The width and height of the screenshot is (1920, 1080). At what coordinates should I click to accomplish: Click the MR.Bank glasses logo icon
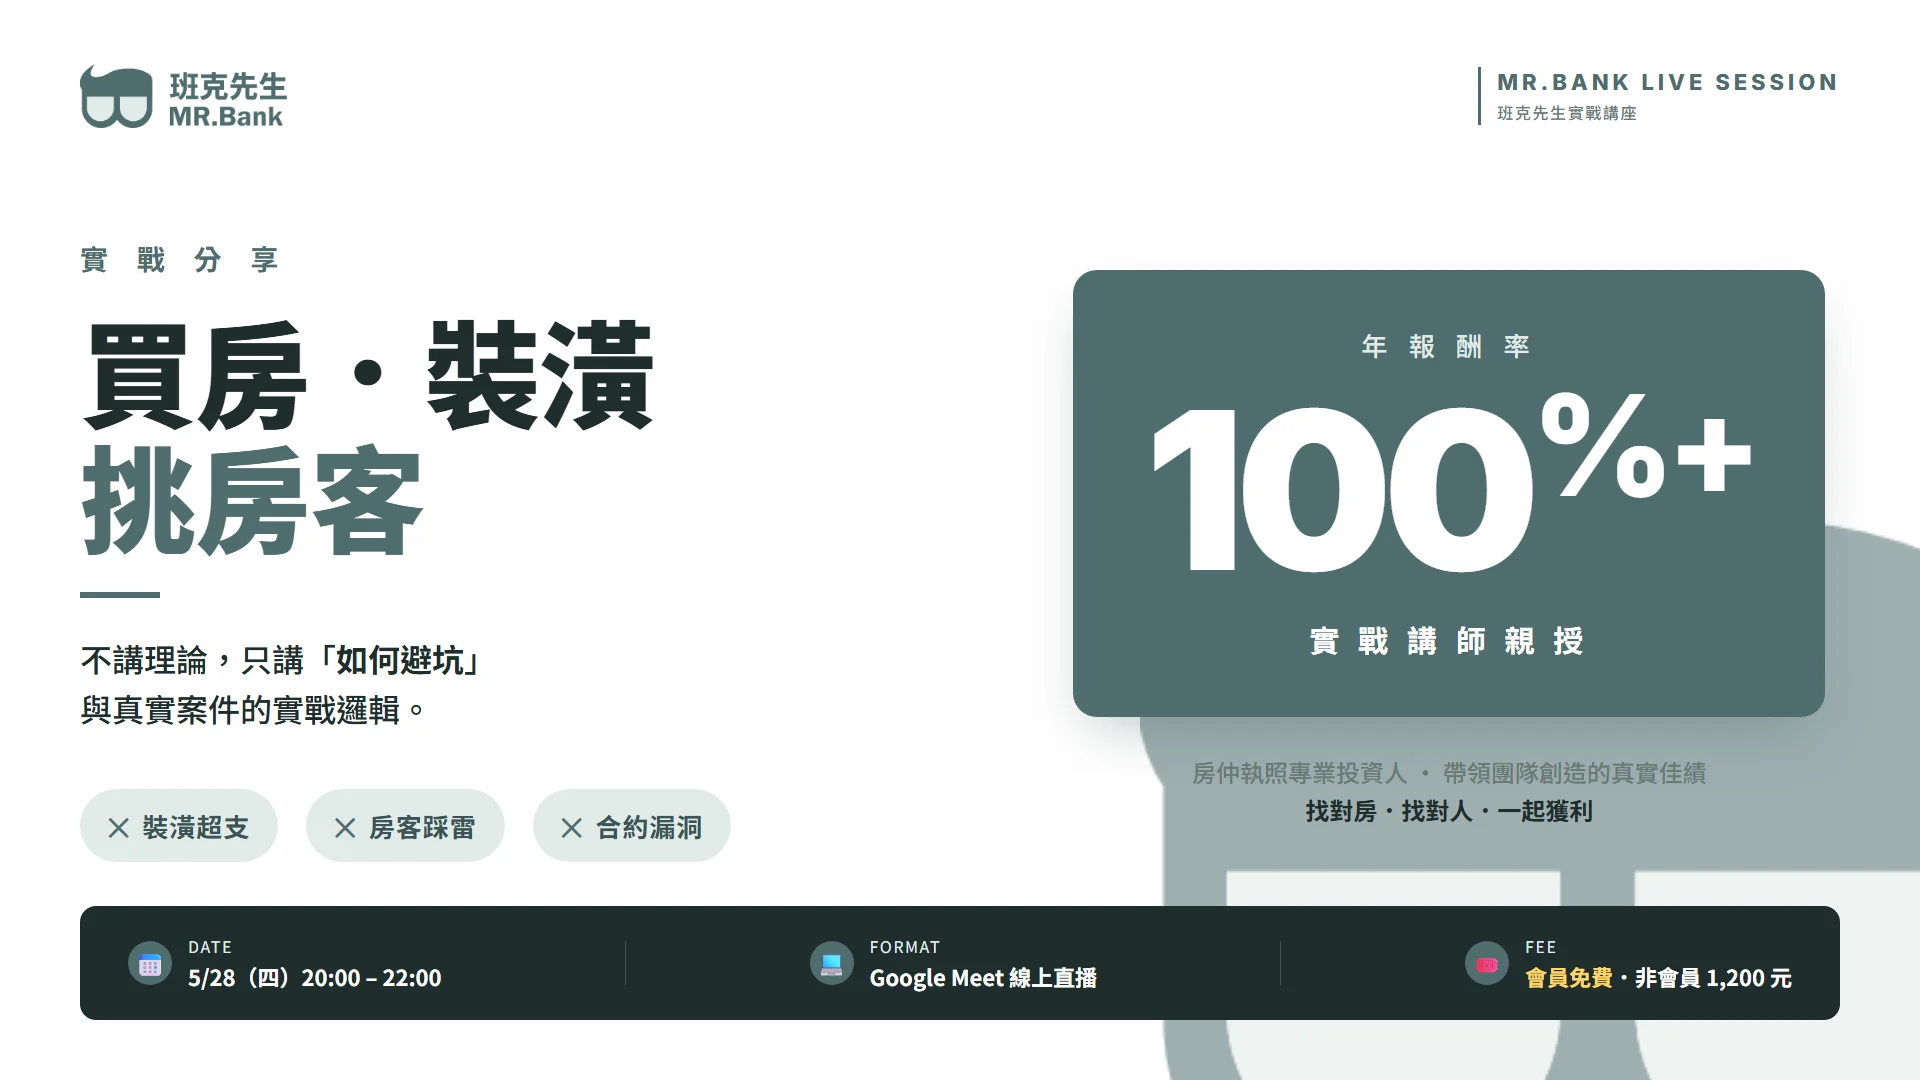pos(116,98)
